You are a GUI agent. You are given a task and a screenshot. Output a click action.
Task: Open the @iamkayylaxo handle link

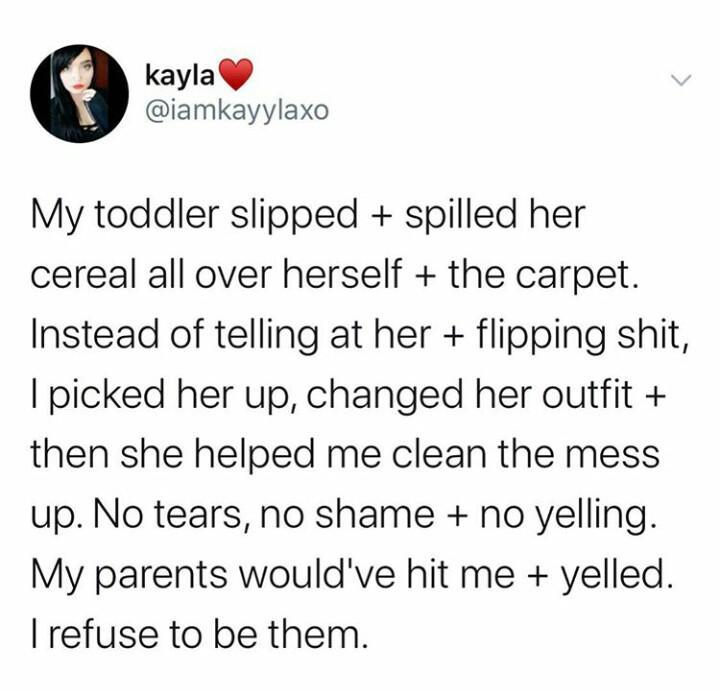click(x=237, y=111)
